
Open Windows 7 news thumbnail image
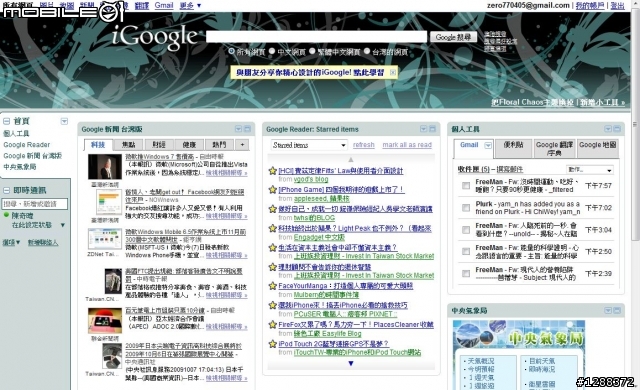tap(105, 167)
